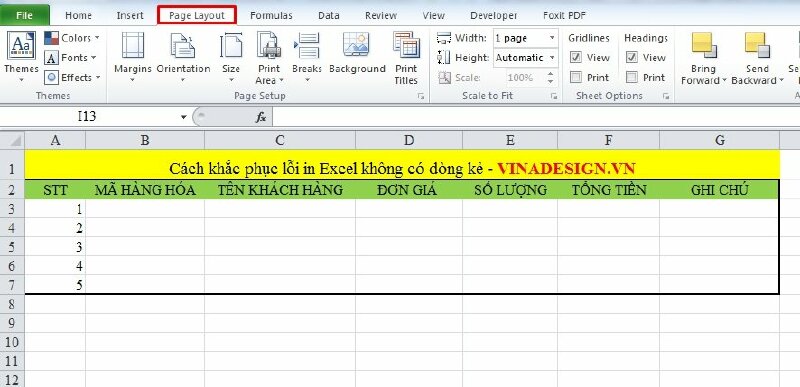
Task: Click the Name Box showing I13
Action: coord(87,117)
